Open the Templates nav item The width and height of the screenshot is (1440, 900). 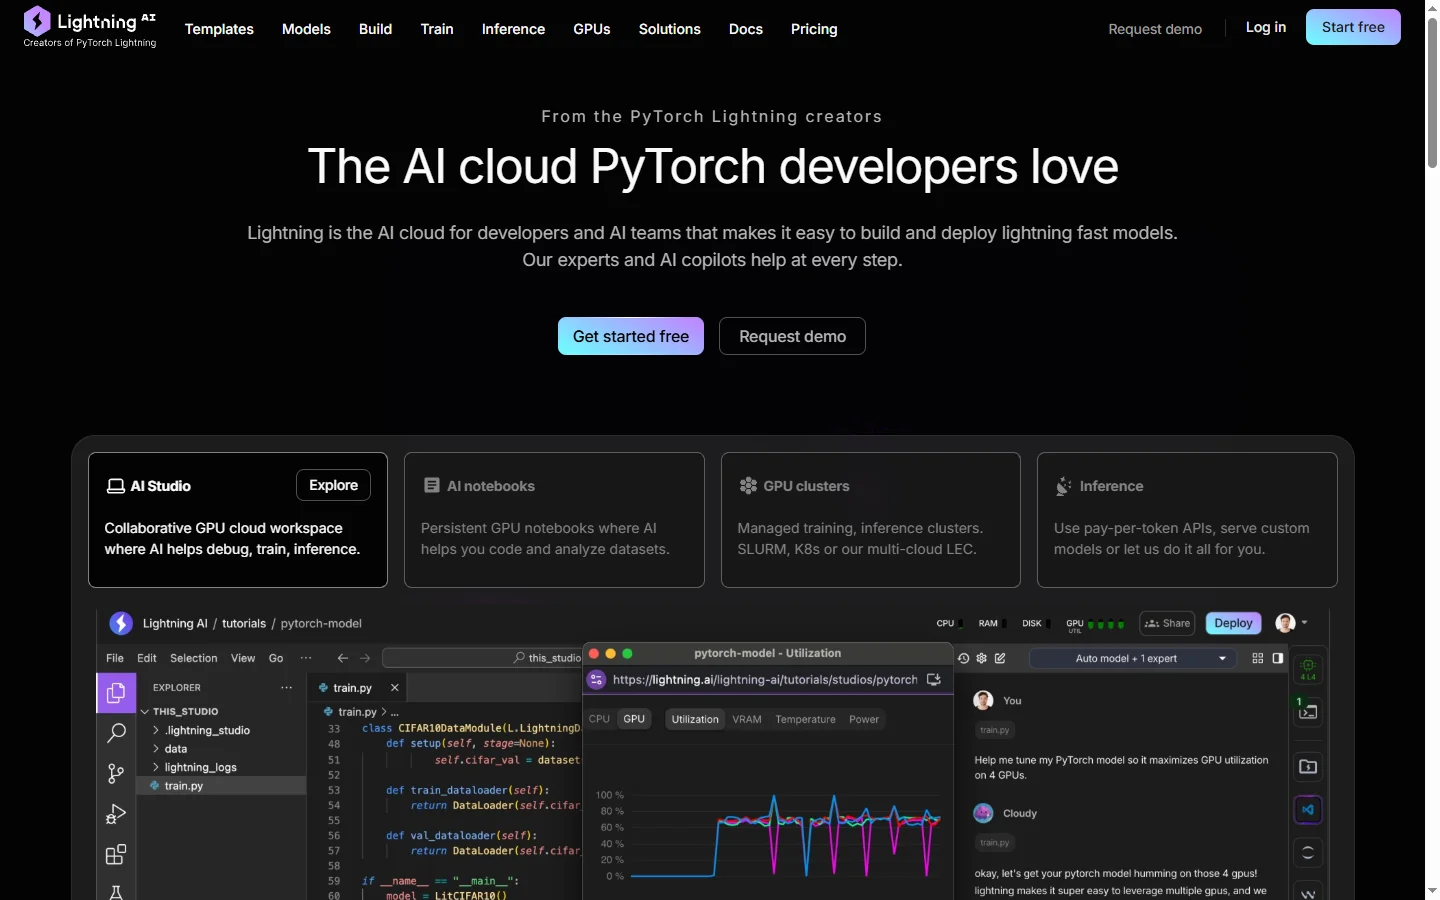coord(219,29)
